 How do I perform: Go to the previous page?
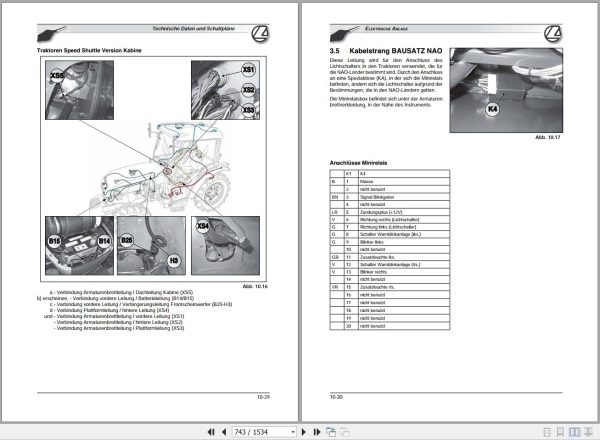click(x=224, y=432)
